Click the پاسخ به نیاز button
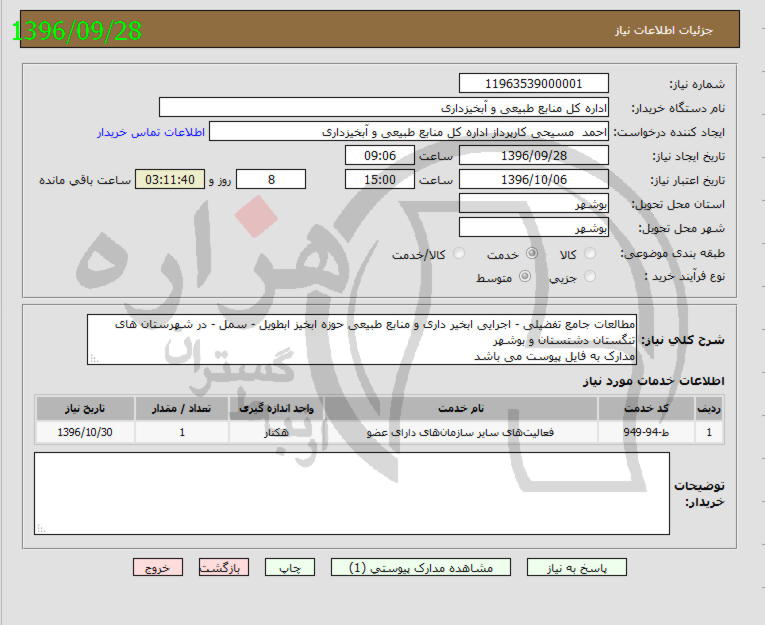This screenshot has width=765, height=625. click(x=577, y=567)
